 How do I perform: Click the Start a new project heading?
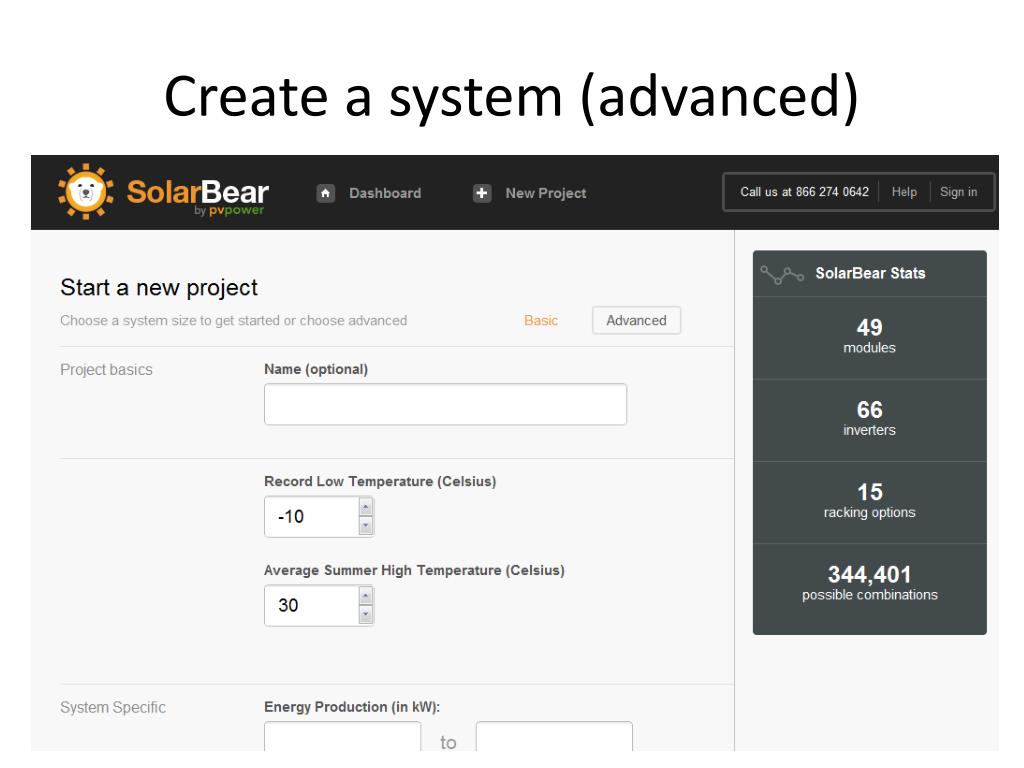159,288
